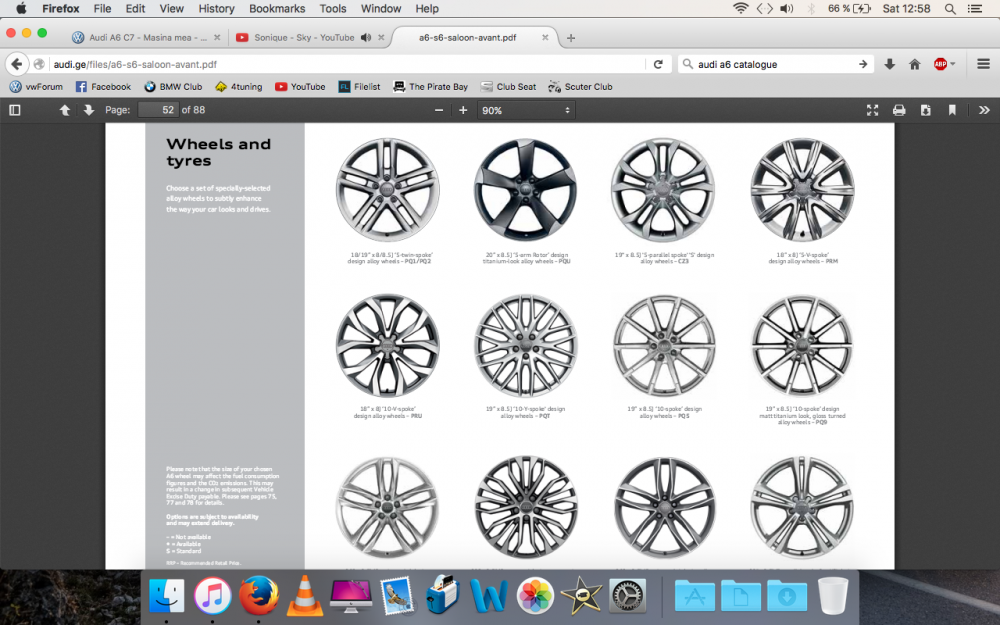The width and height of the screenshot is (1000, 625).
Task: Print the a6-s6-saloon-avant document
Action: pyautogui.click(x=899, y=110)
